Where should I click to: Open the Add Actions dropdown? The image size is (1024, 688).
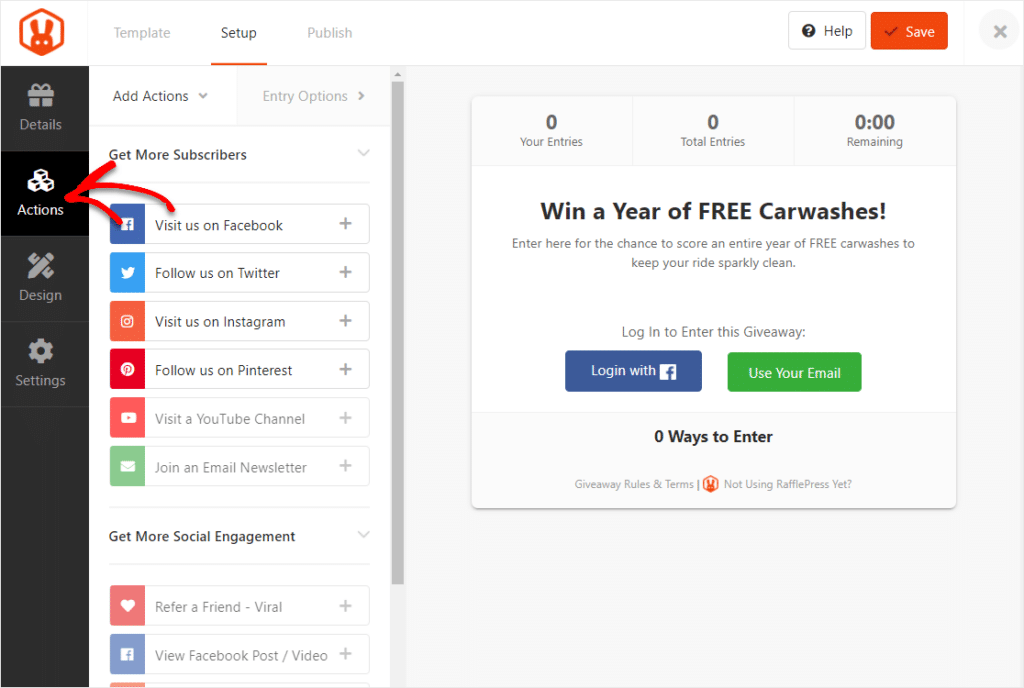coord(160,95)
